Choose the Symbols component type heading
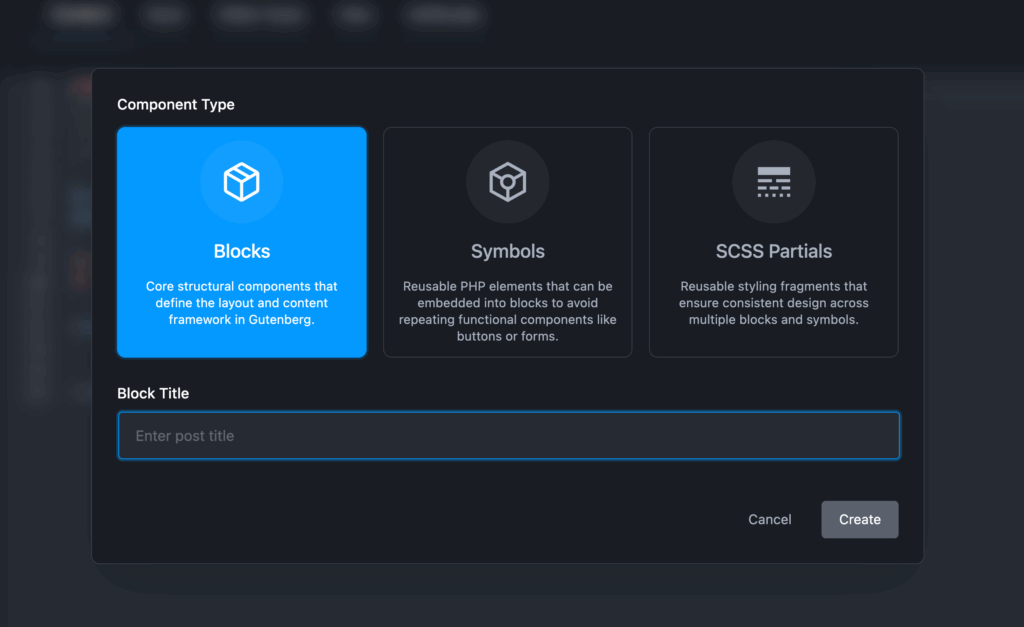This screenshot has width=1024, height=627. [x=507, y=251]
